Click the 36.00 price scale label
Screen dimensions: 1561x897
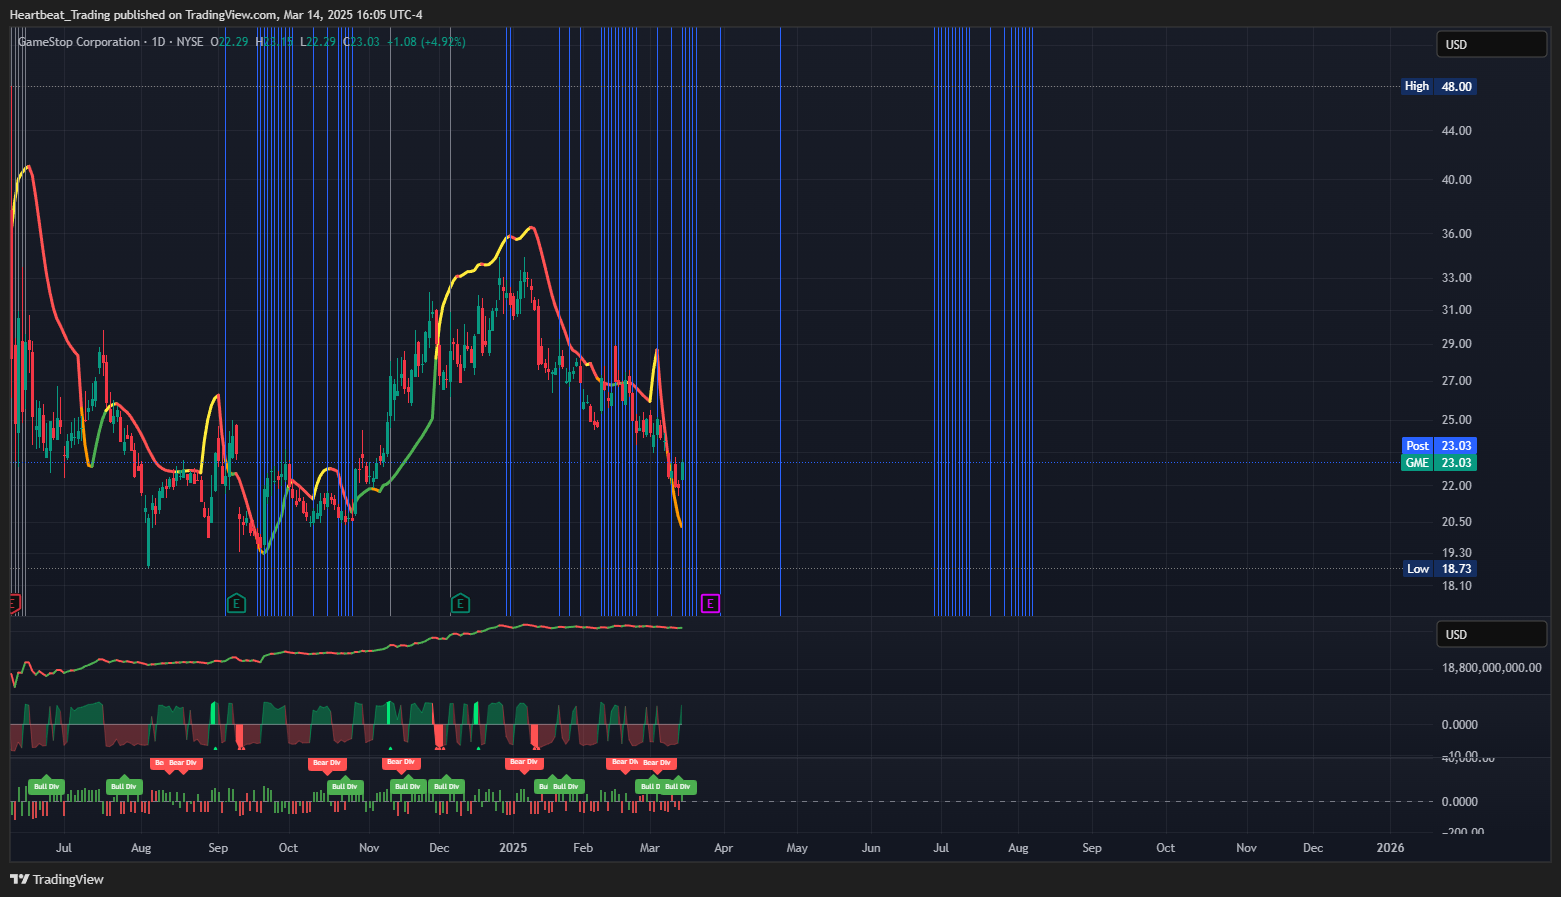tap(1456, 233)
